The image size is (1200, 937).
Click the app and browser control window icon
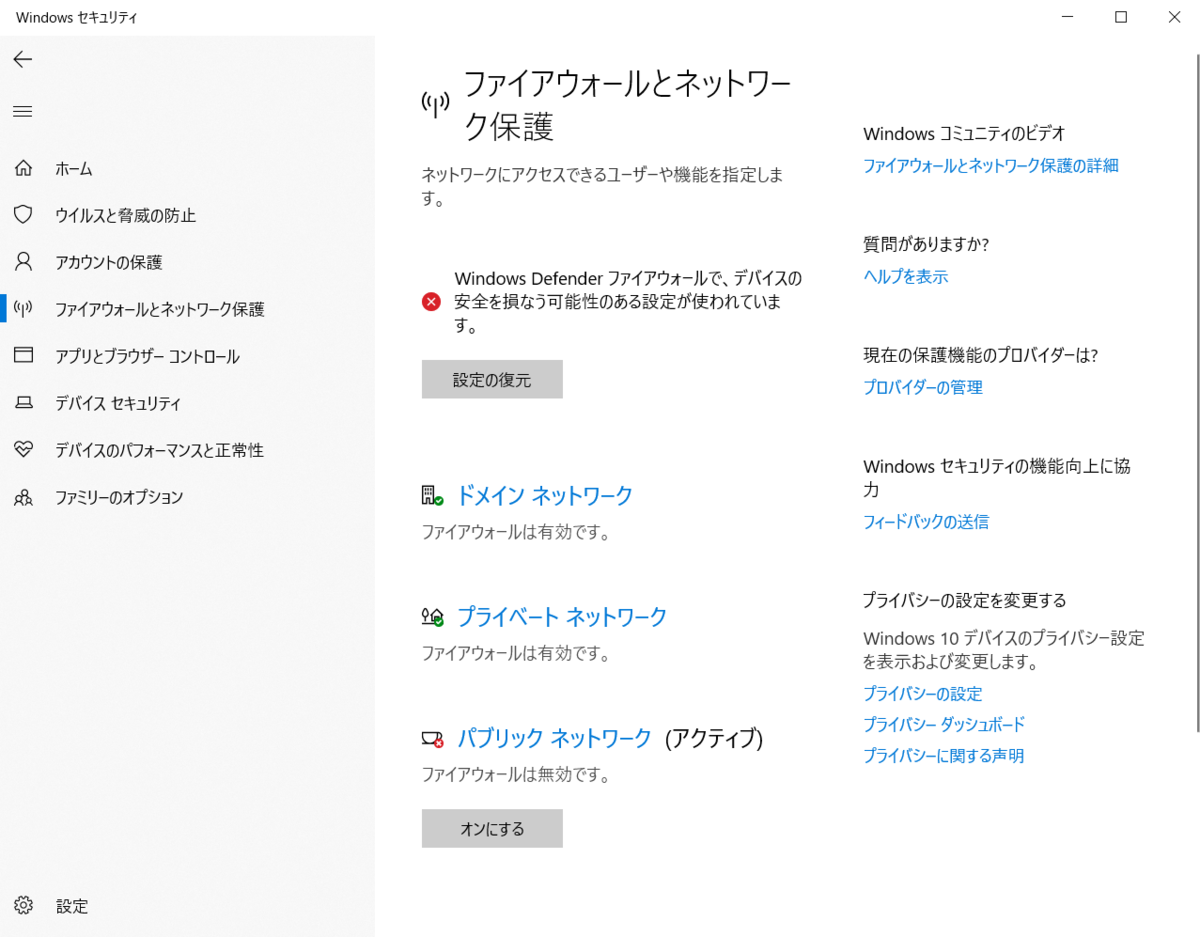coord(23,356)
